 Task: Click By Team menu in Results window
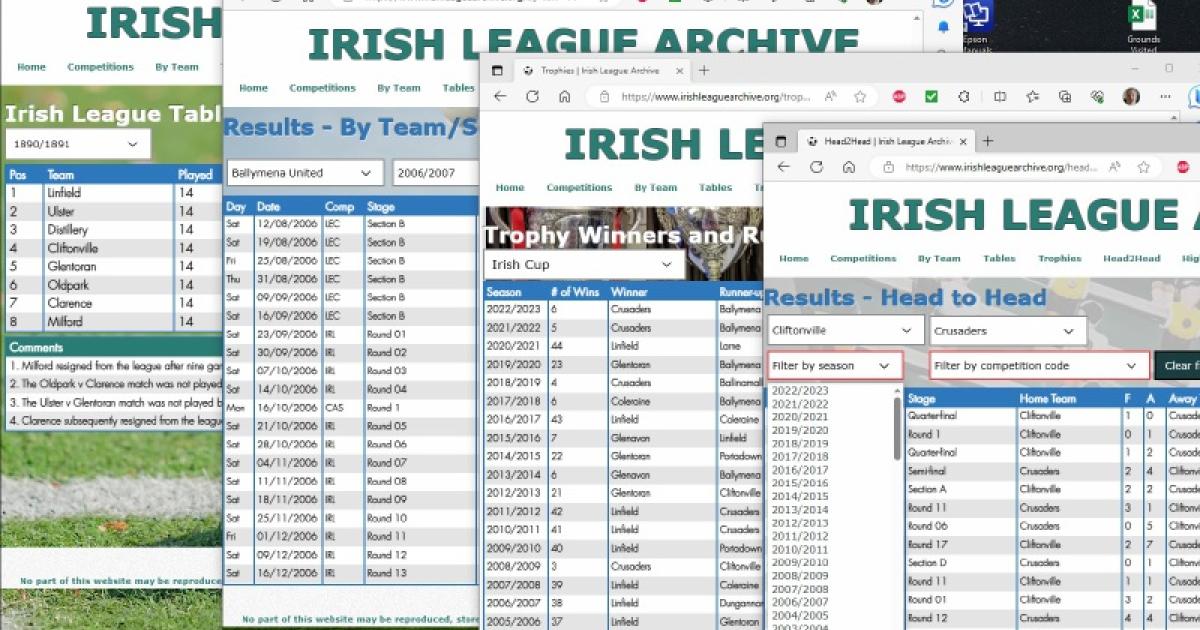(398, 88)
